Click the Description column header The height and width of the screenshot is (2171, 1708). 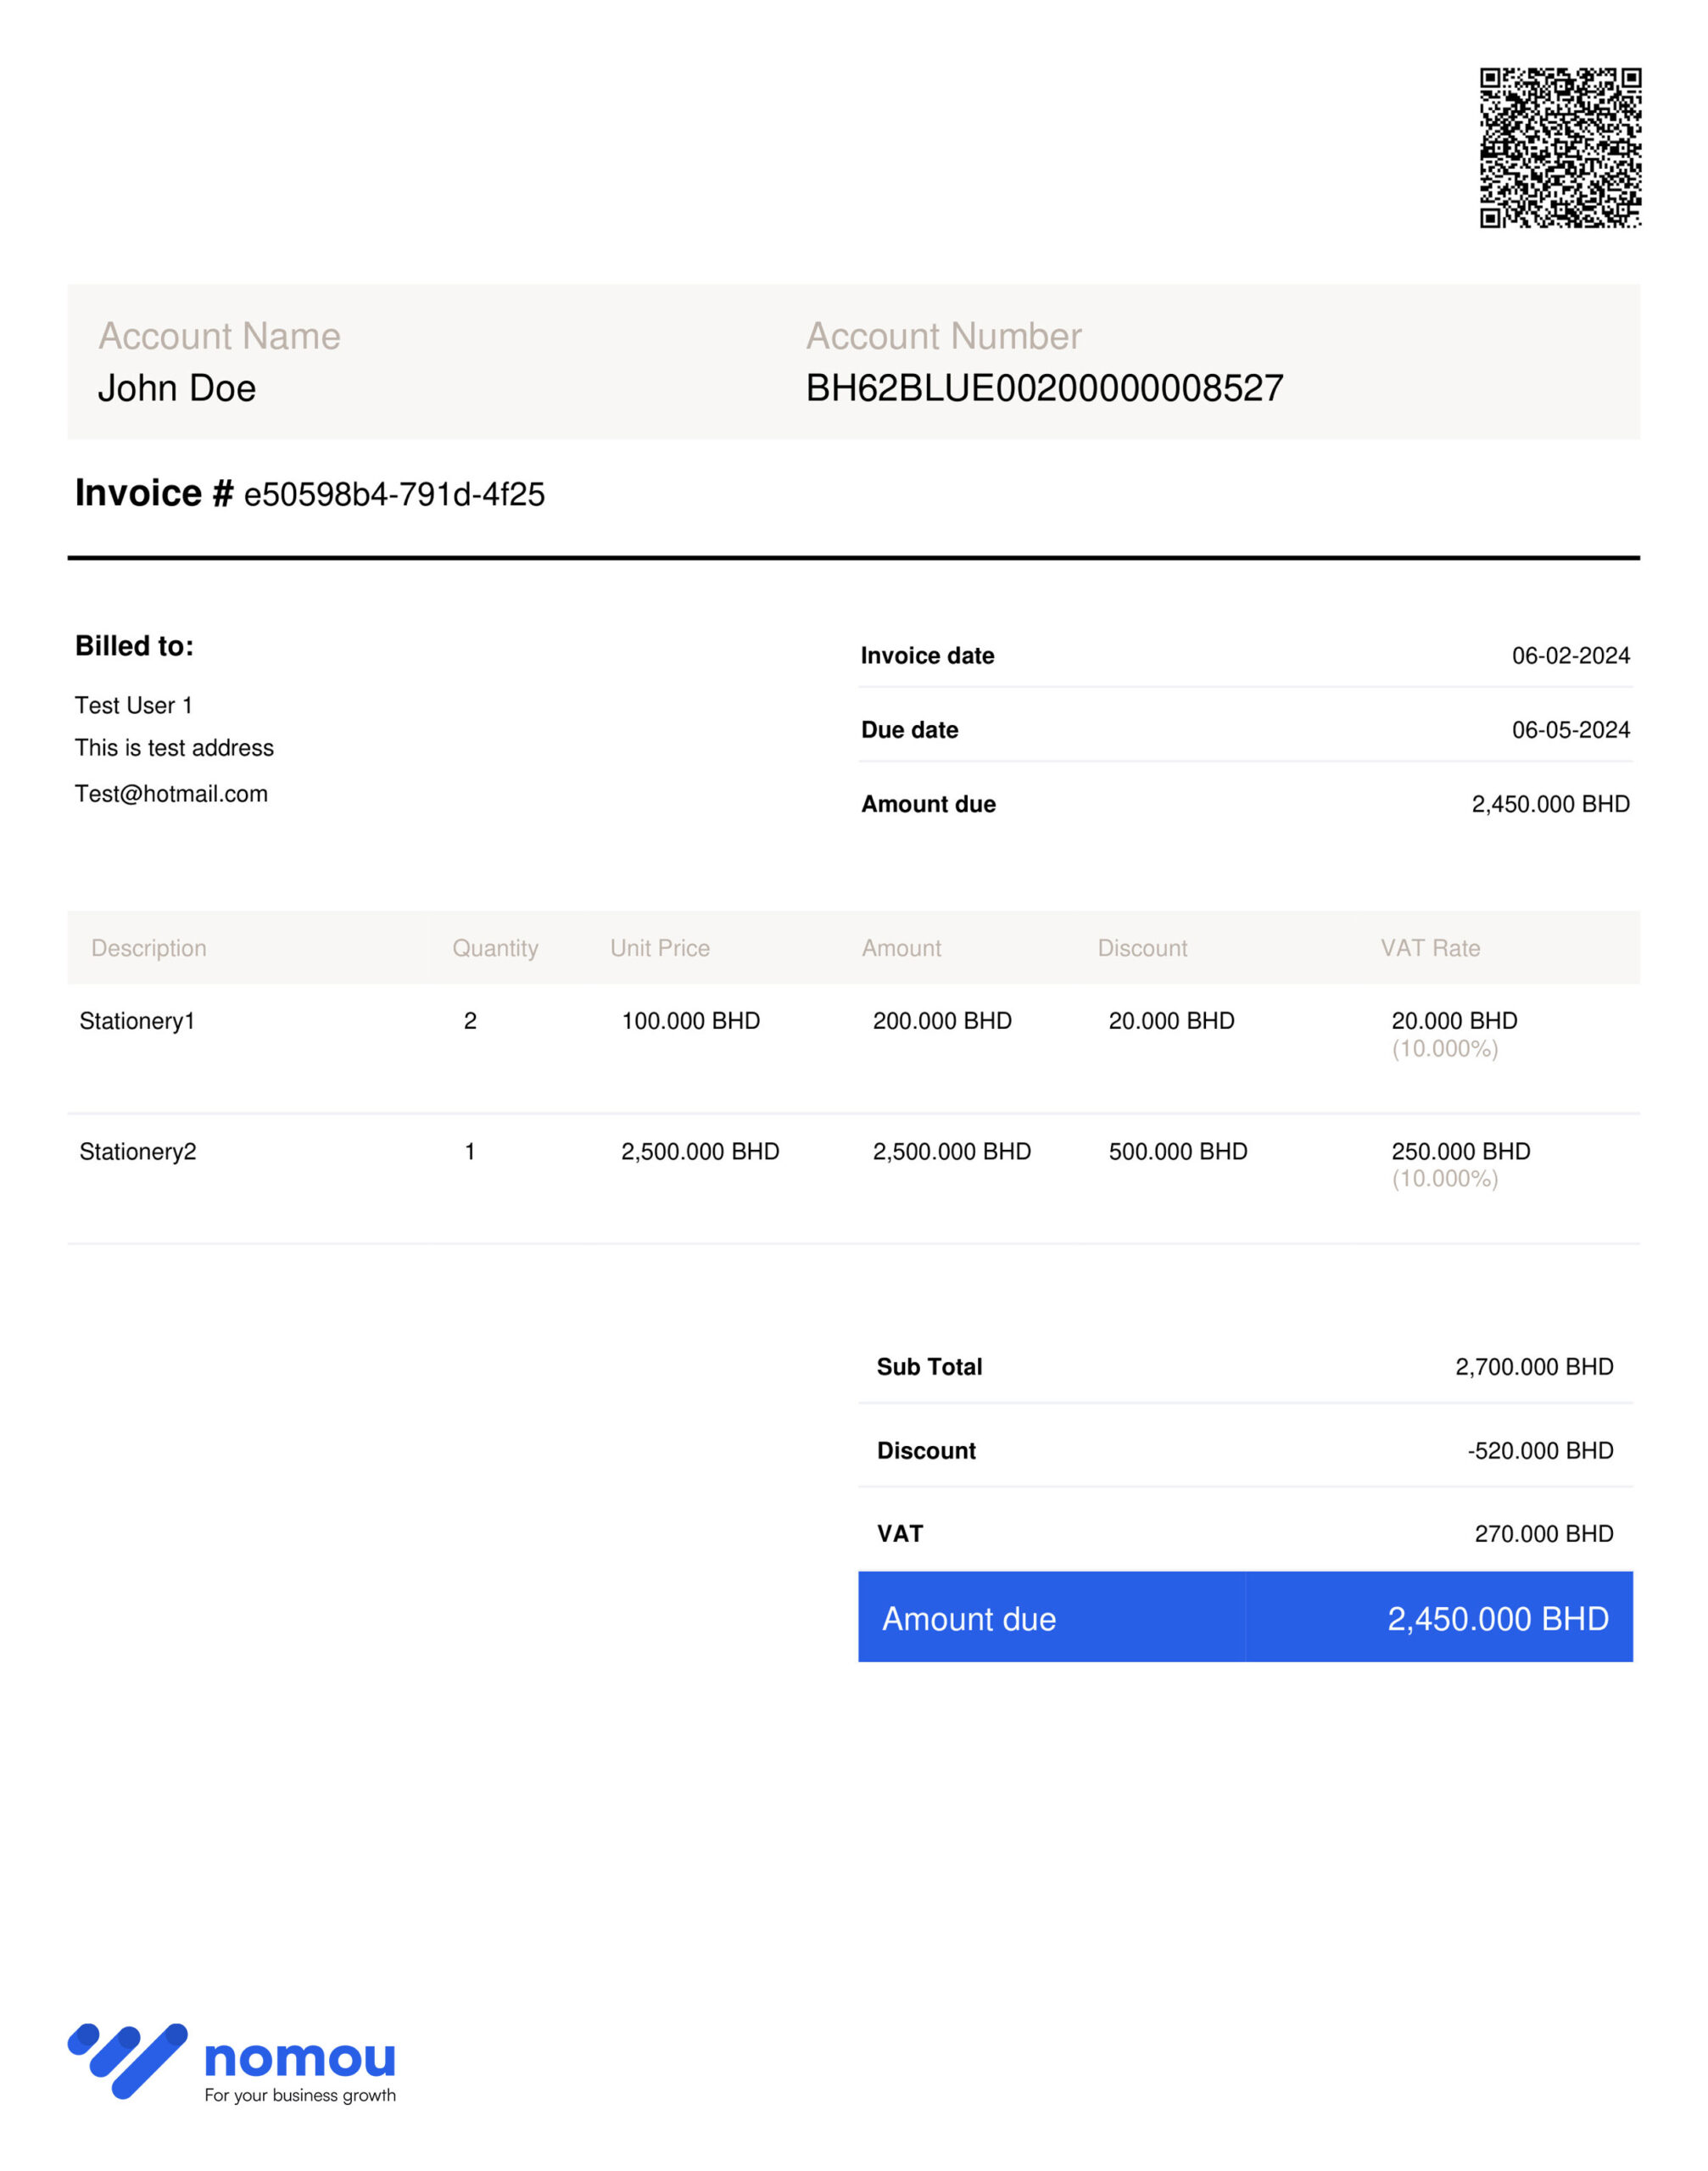click(x=149, y=948)
